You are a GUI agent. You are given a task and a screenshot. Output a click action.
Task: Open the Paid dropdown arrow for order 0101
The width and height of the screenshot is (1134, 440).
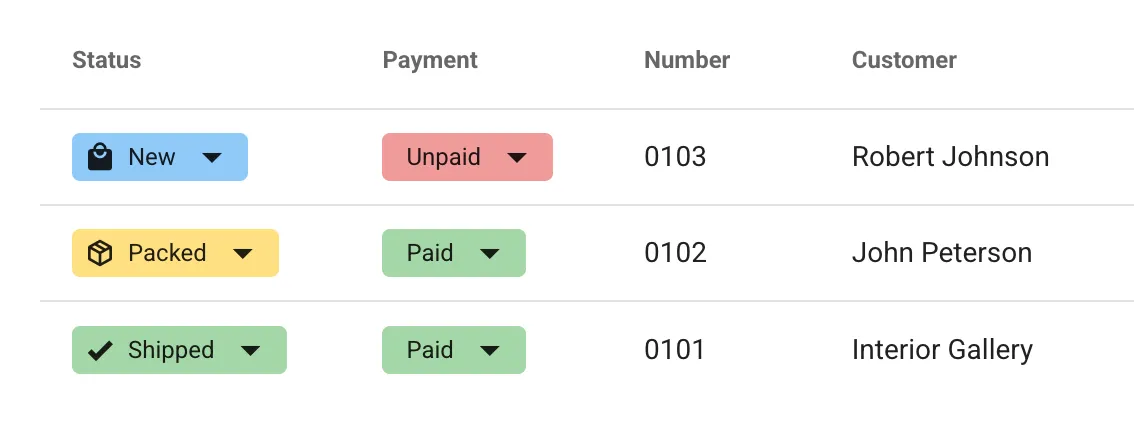click(490, 351)
